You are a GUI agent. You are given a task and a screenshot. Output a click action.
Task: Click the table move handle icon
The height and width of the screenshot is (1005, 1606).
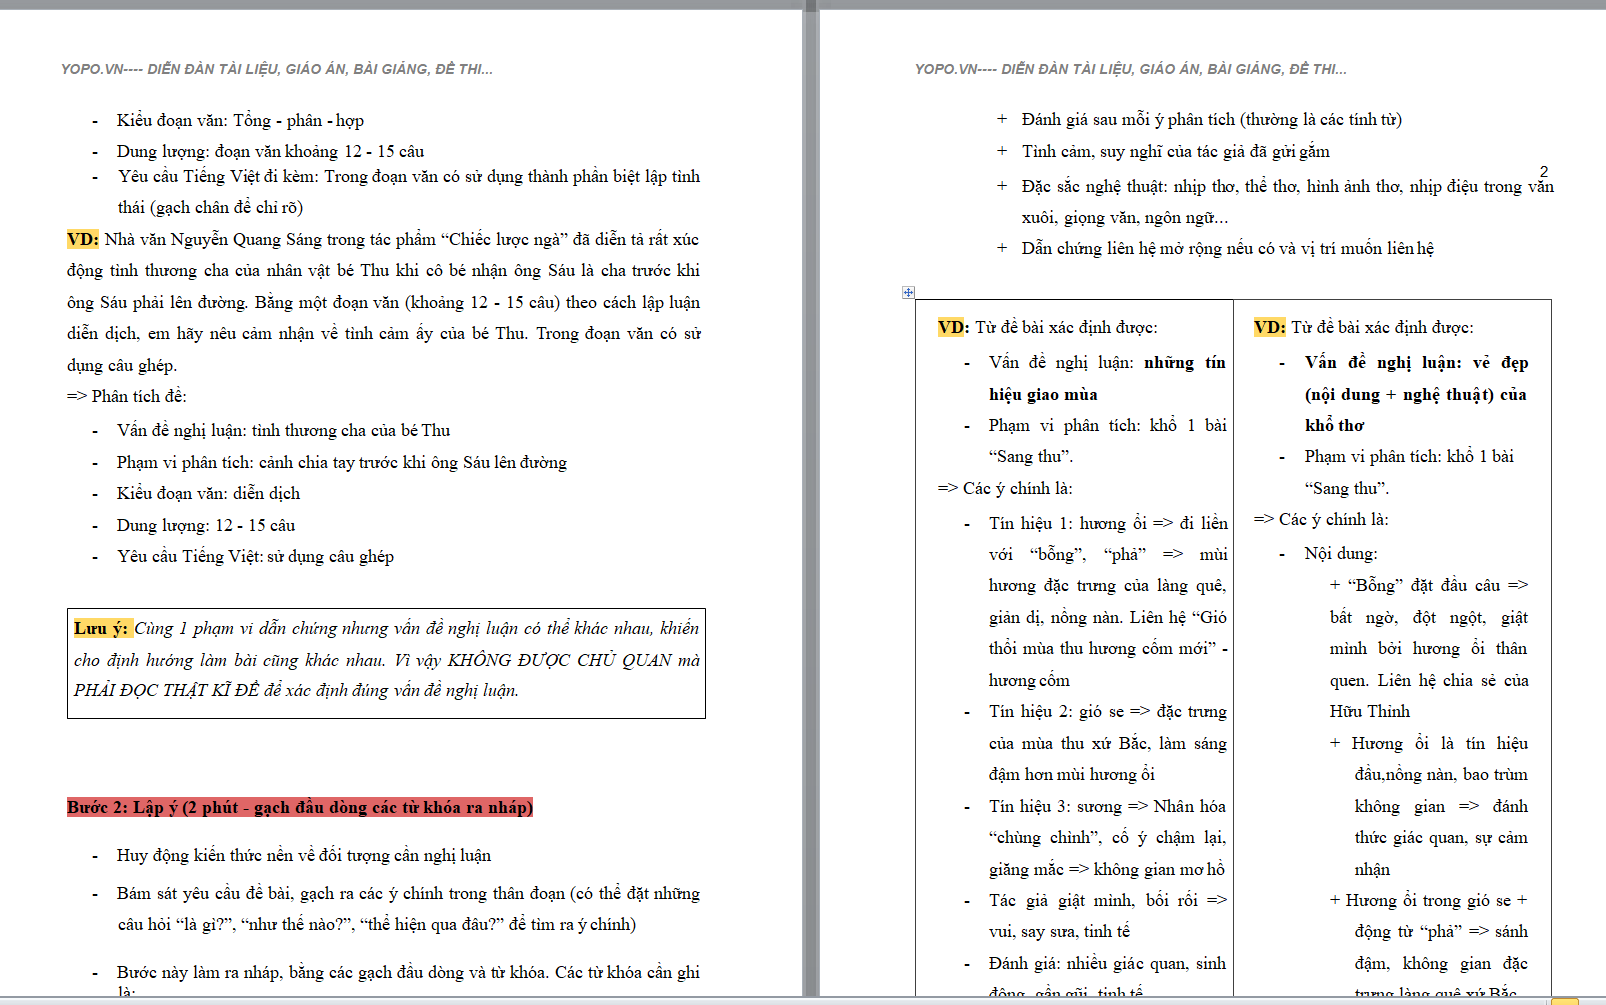click(x=908, y=292)
